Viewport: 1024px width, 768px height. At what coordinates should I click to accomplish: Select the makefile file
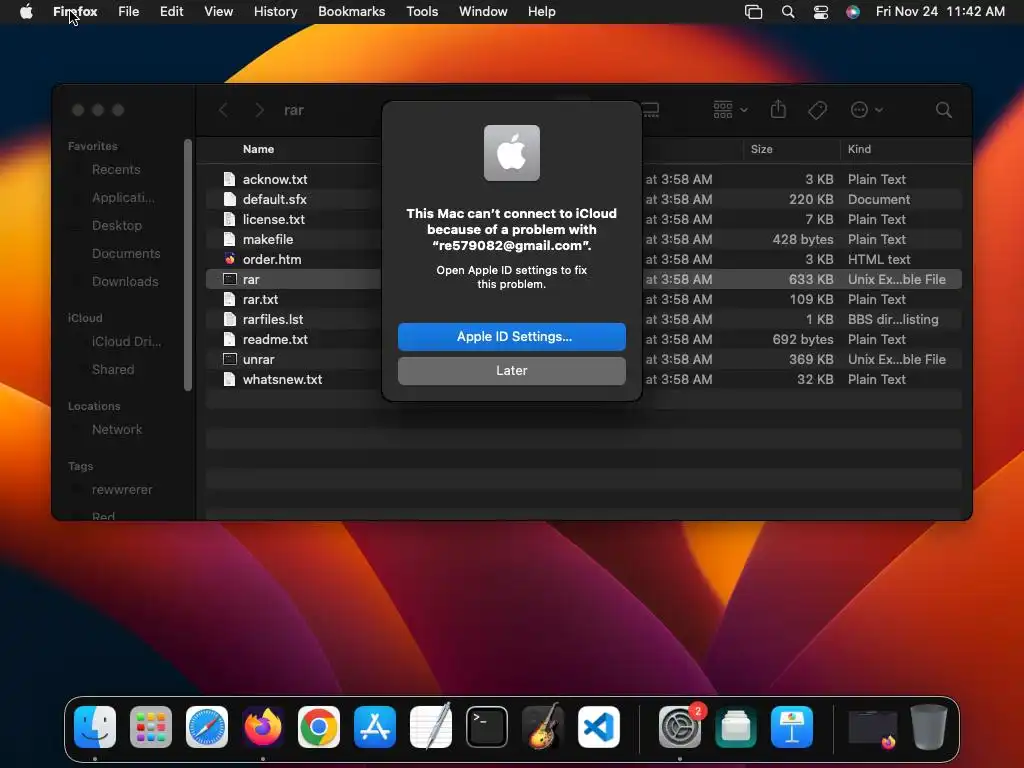click(x=268, y=239)
